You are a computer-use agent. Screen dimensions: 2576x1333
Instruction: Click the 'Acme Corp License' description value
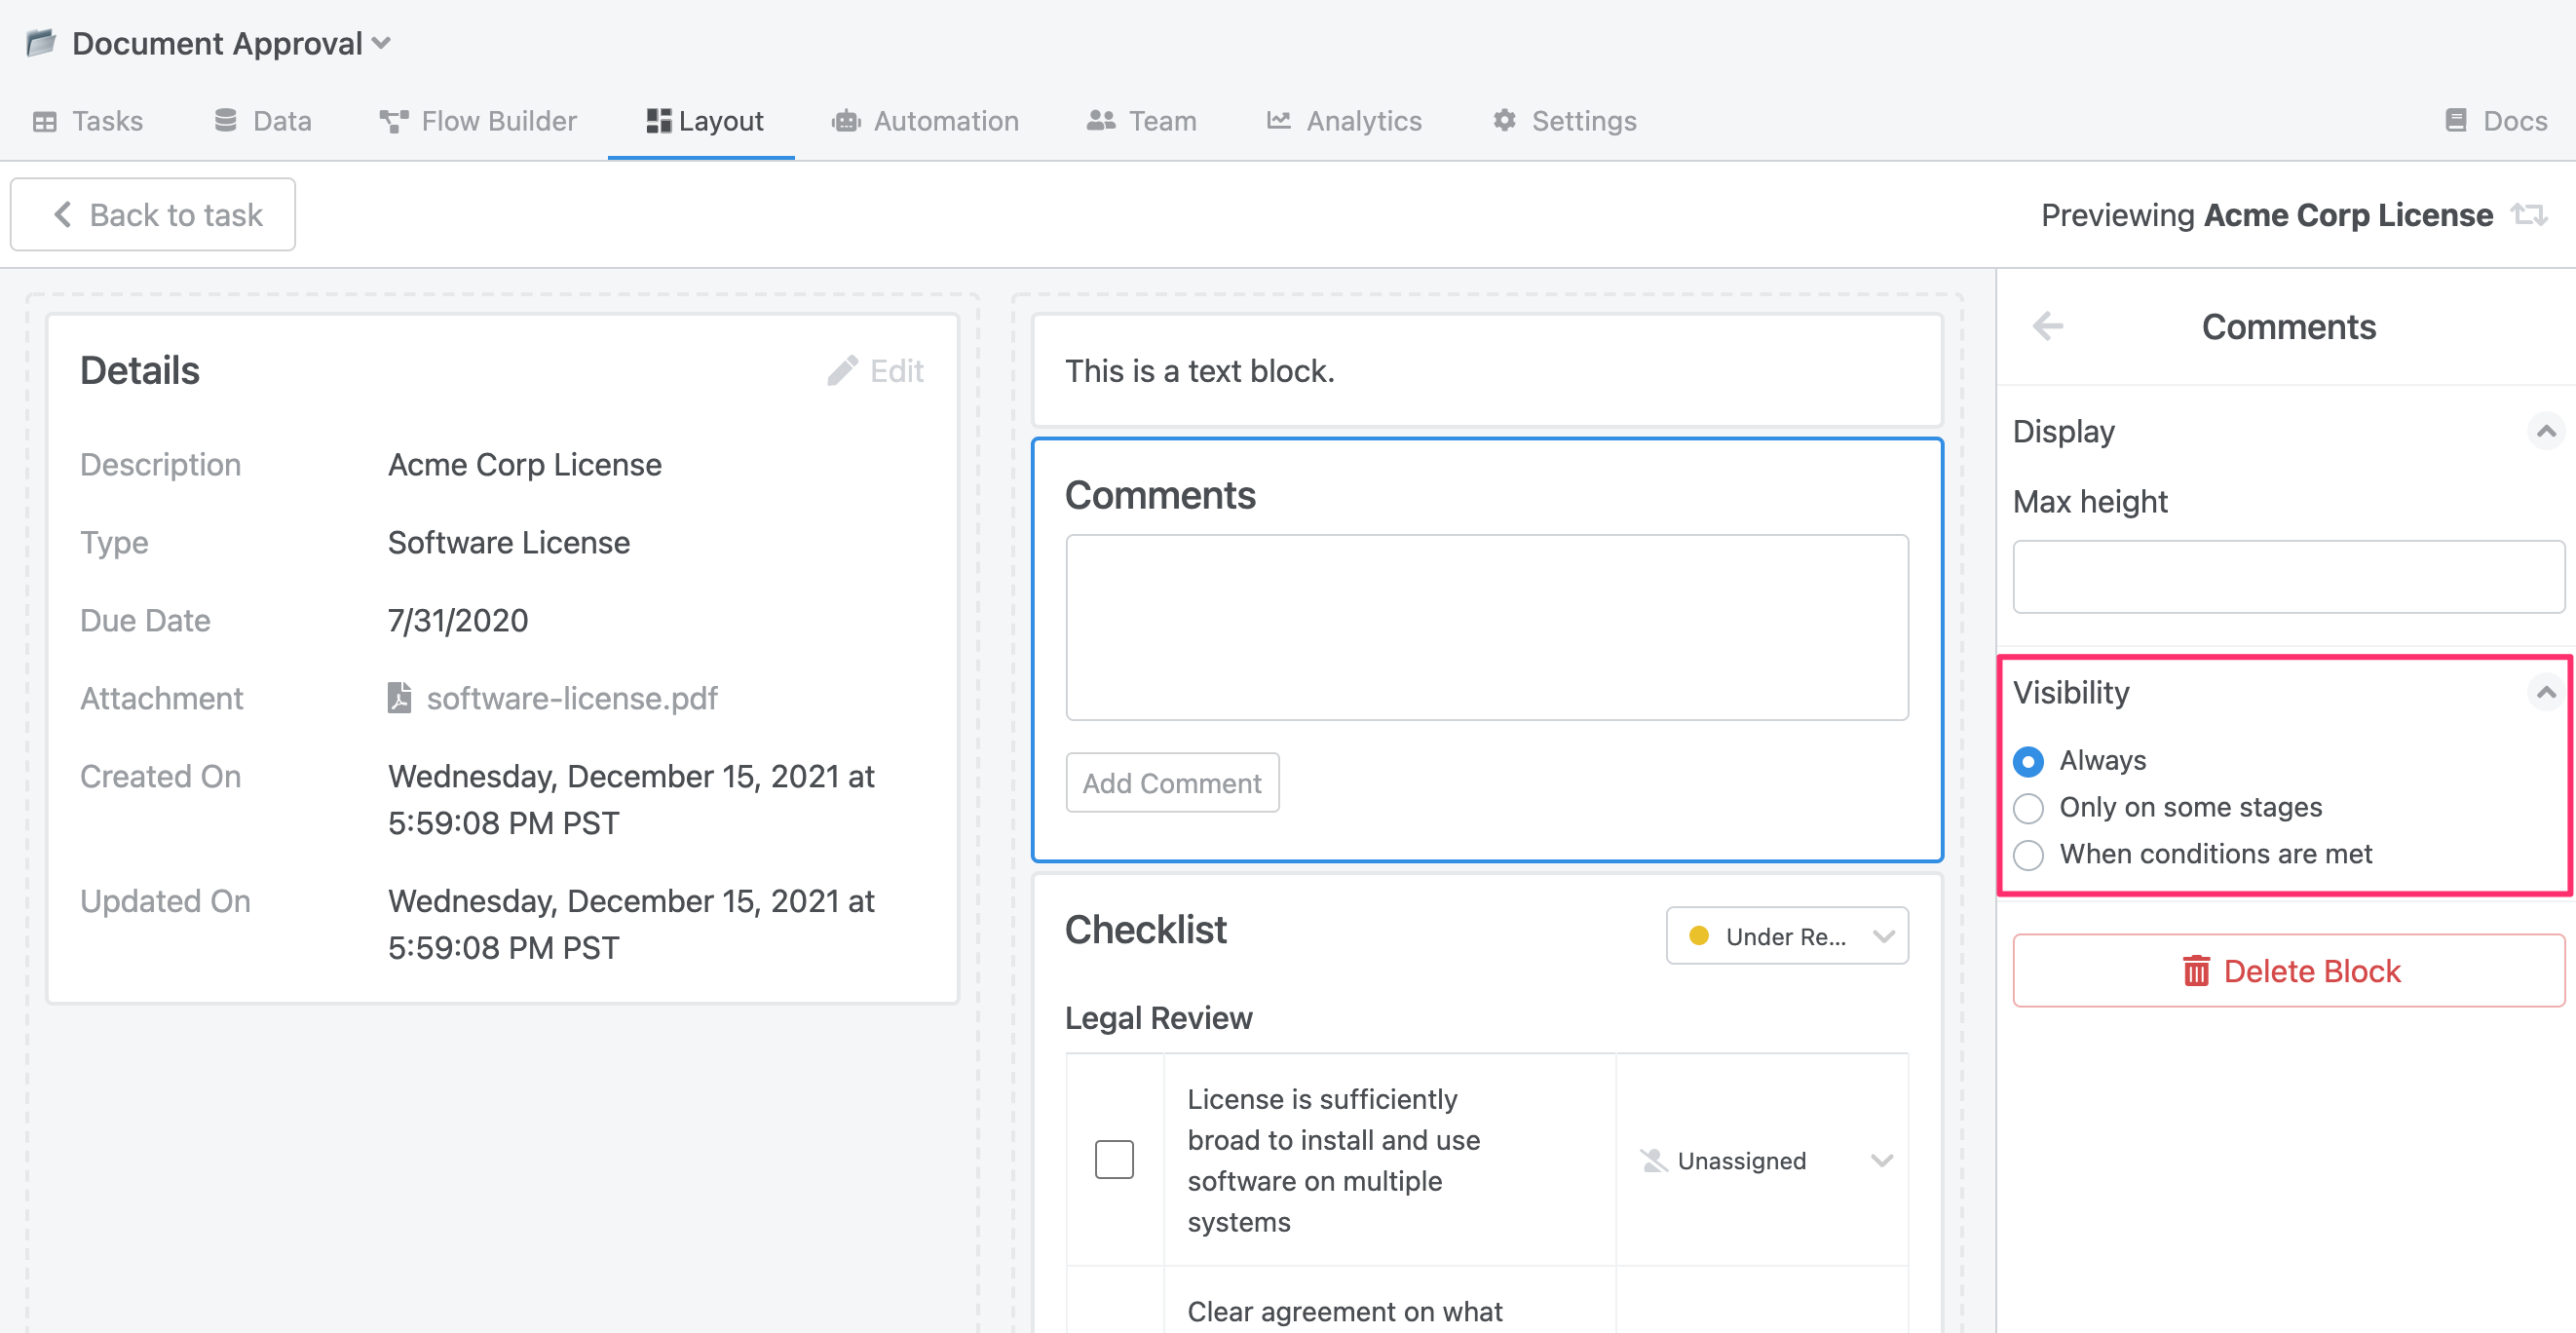tap(524, 464)
